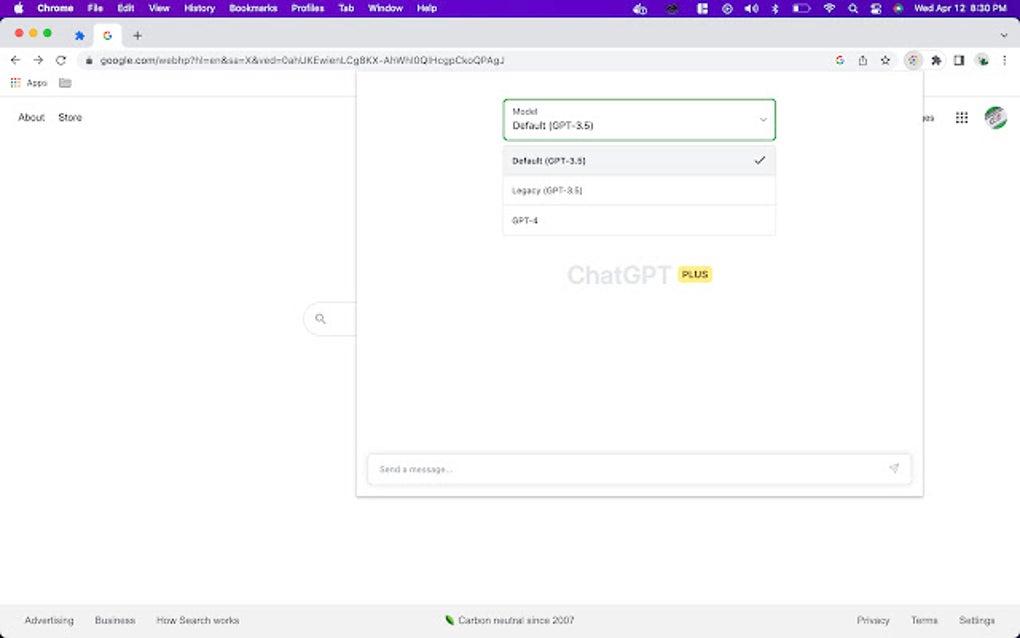The image size is (1020, 638).
Task: Open the Bookmarks menu
Action: pos(253,8)
